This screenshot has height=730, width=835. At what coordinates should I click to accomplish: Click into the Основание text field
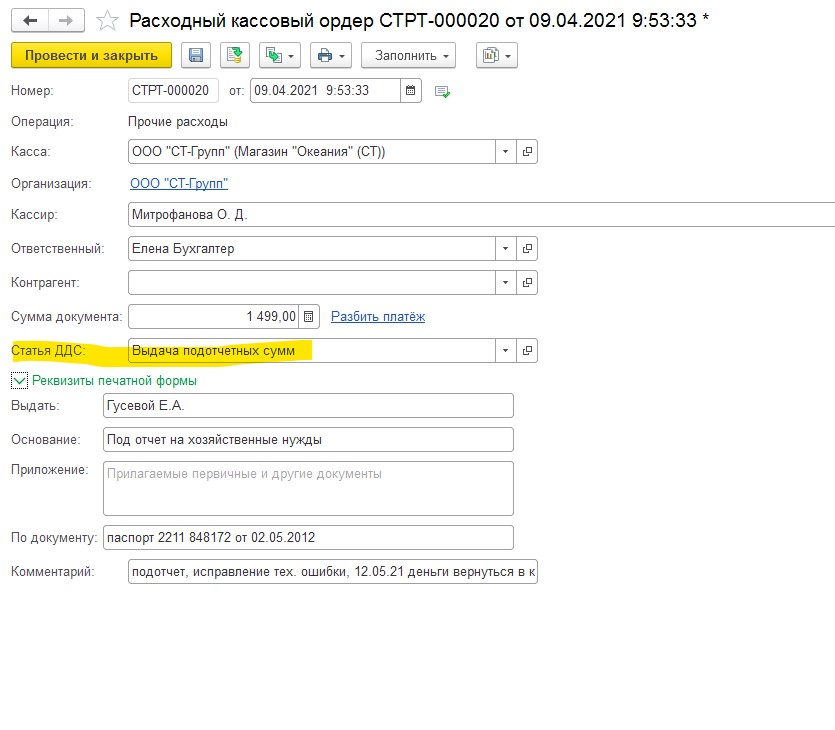click(x=308, y=440)
